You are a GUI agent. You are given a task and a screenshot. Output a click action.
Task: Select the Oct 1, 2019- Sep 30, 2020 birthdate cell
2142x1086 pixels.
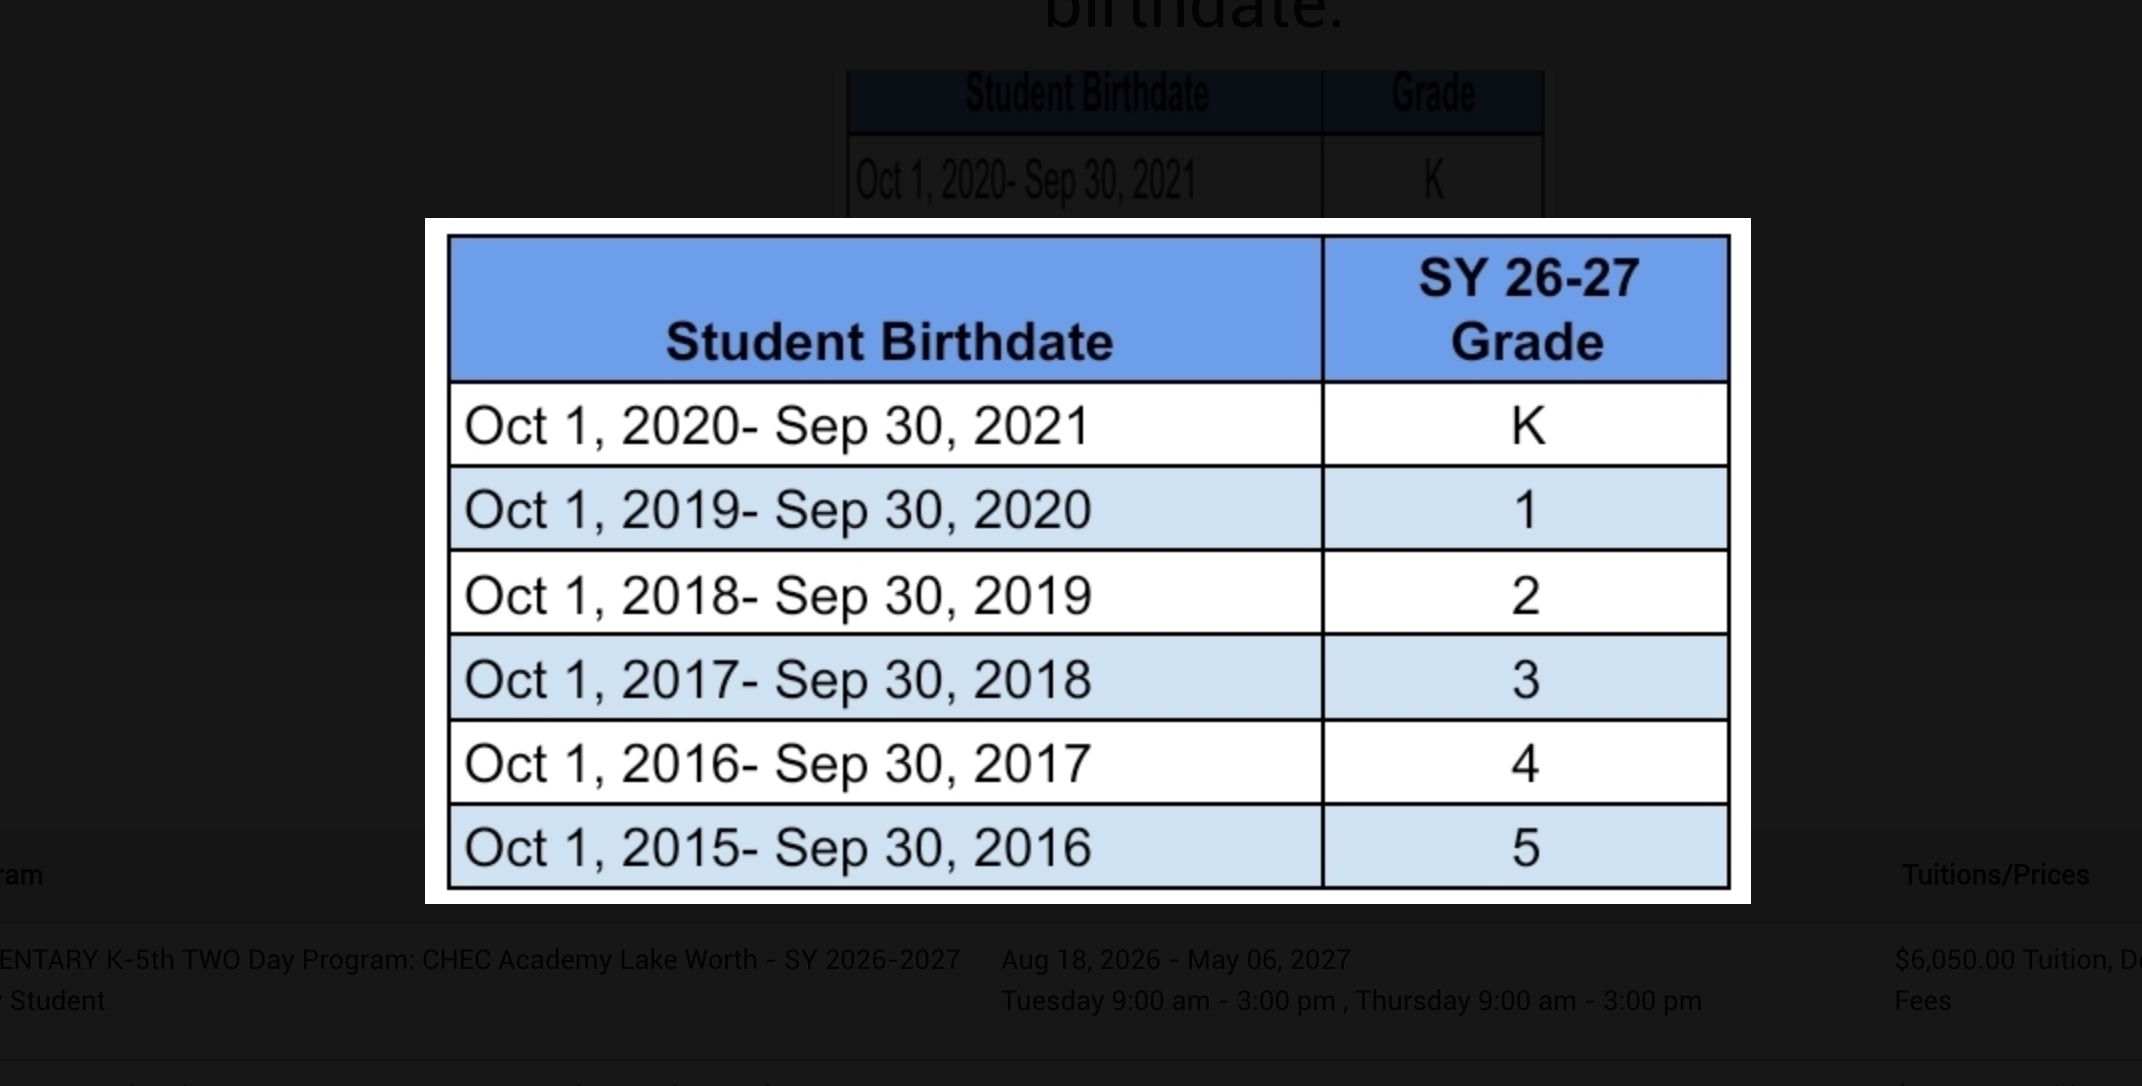pos(777,510)
